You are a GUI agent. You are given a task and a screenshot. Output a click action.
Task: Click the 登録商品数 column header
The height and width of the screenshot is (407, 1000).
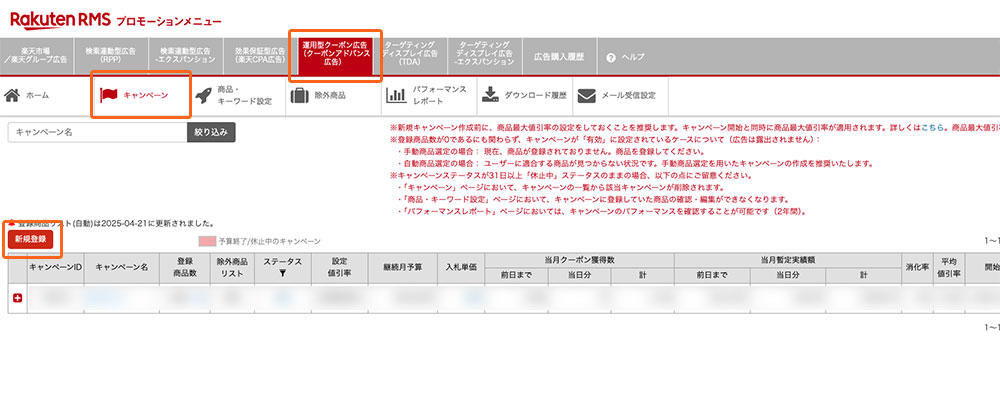click(x=185, y=267)
